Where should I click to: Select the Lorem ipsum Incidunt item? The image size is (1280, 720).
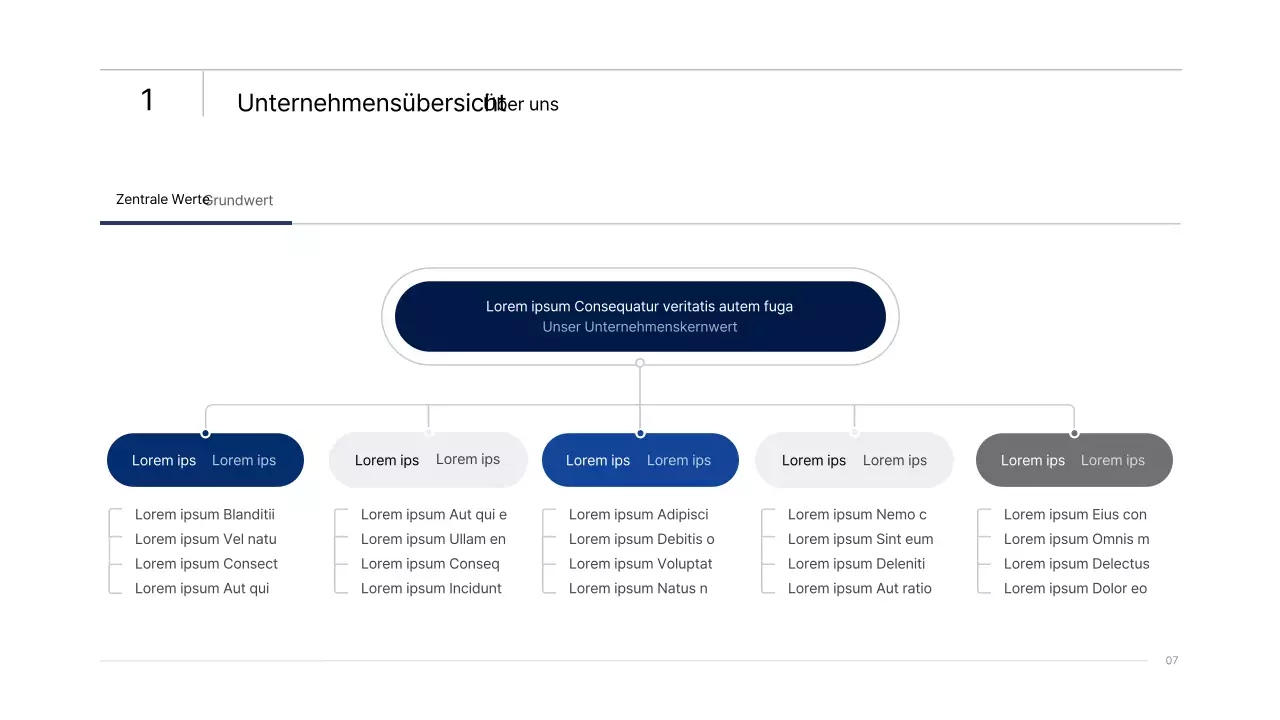coord(431,588)
